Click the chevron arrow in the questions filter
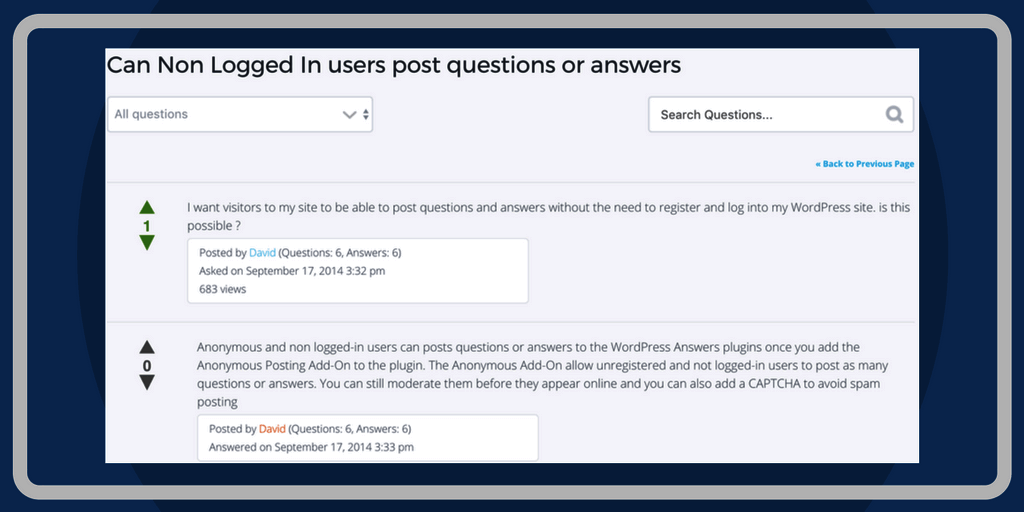Image resolution: width=1024 pixels, height=512 pixels. pos(349,115)
